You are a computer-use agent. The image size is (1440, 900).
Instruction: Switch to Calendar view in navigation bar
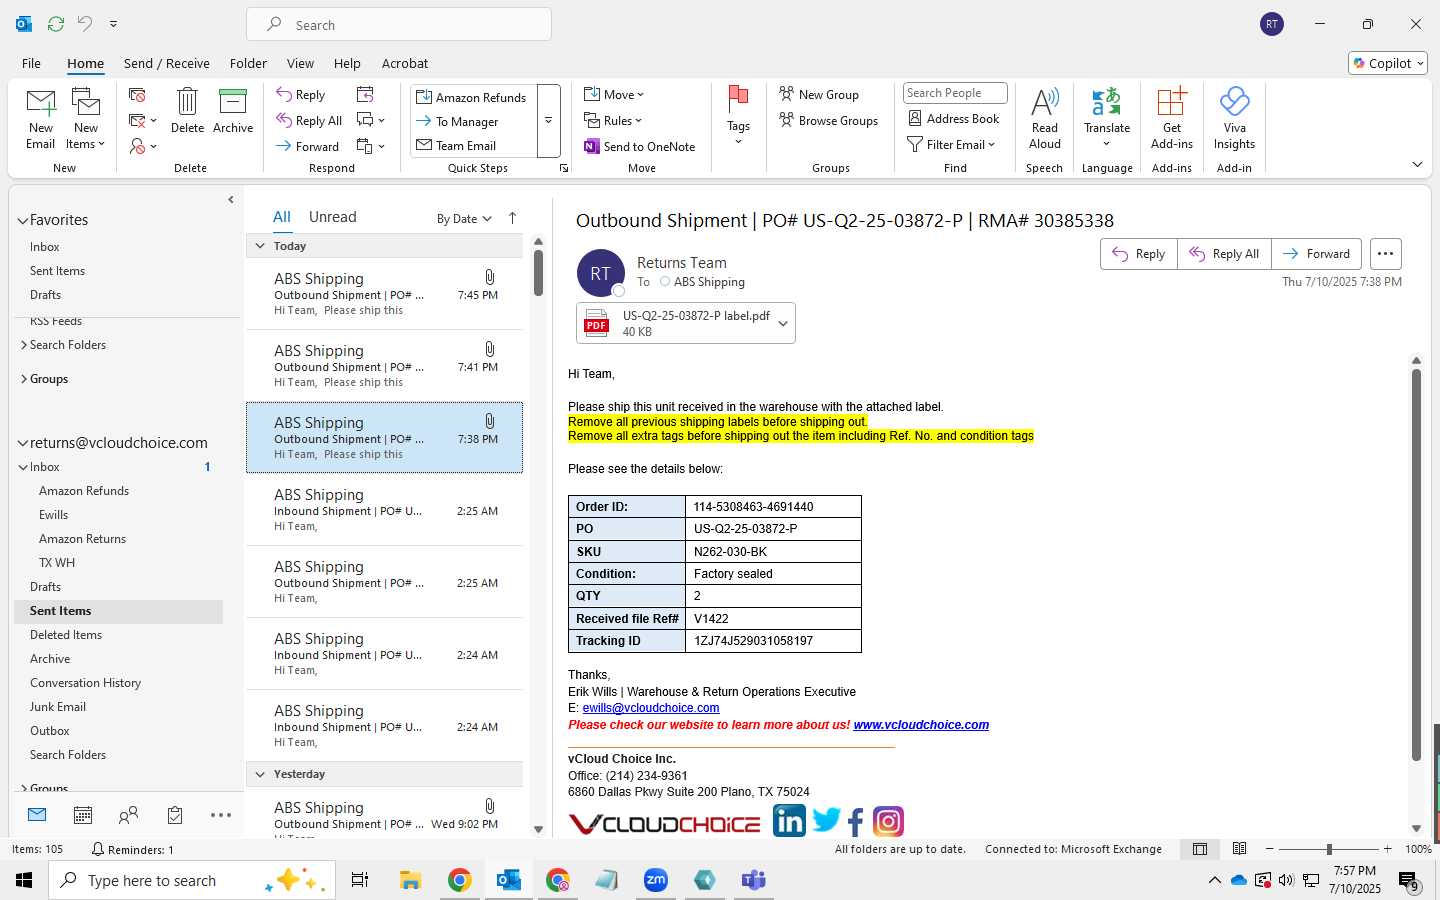[83, 815]
